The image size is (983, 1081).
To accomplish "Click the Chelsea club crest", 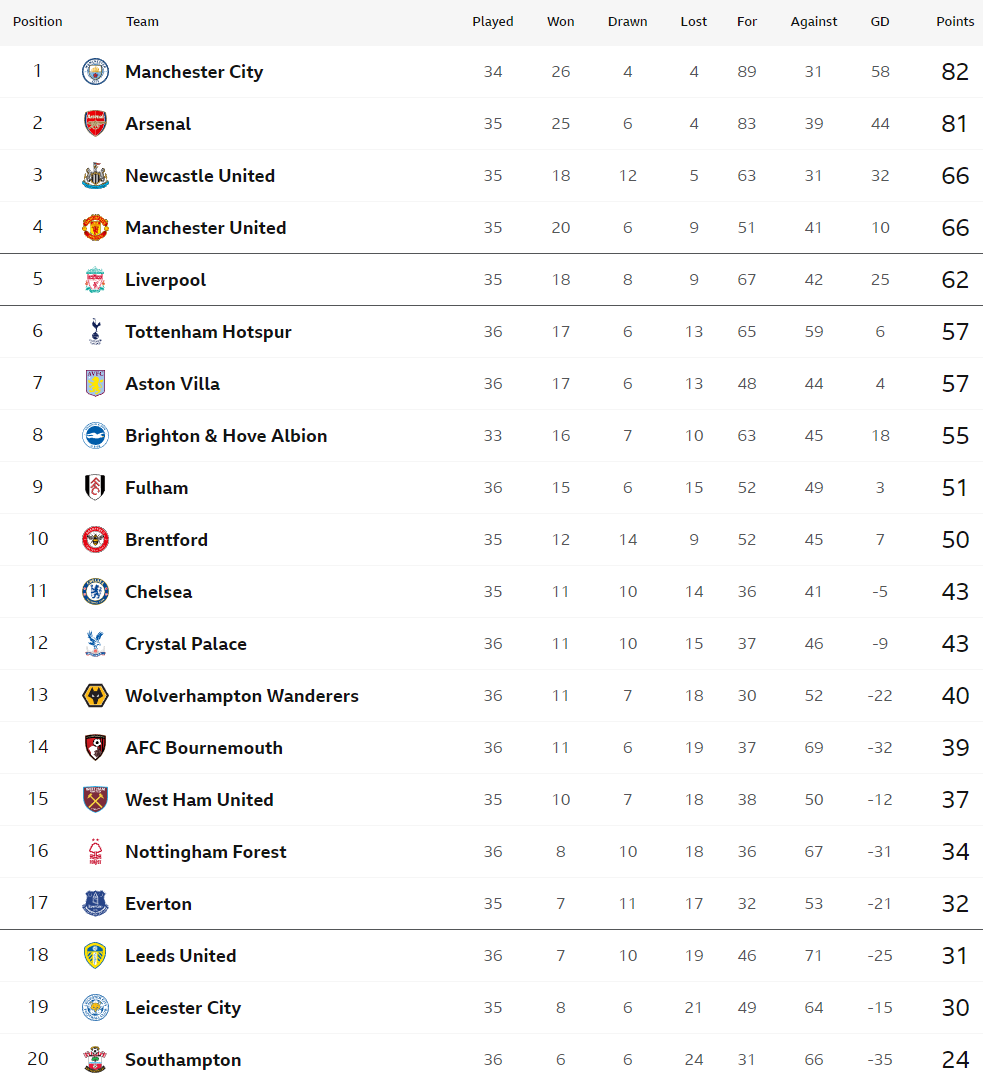I will point(95,592).
